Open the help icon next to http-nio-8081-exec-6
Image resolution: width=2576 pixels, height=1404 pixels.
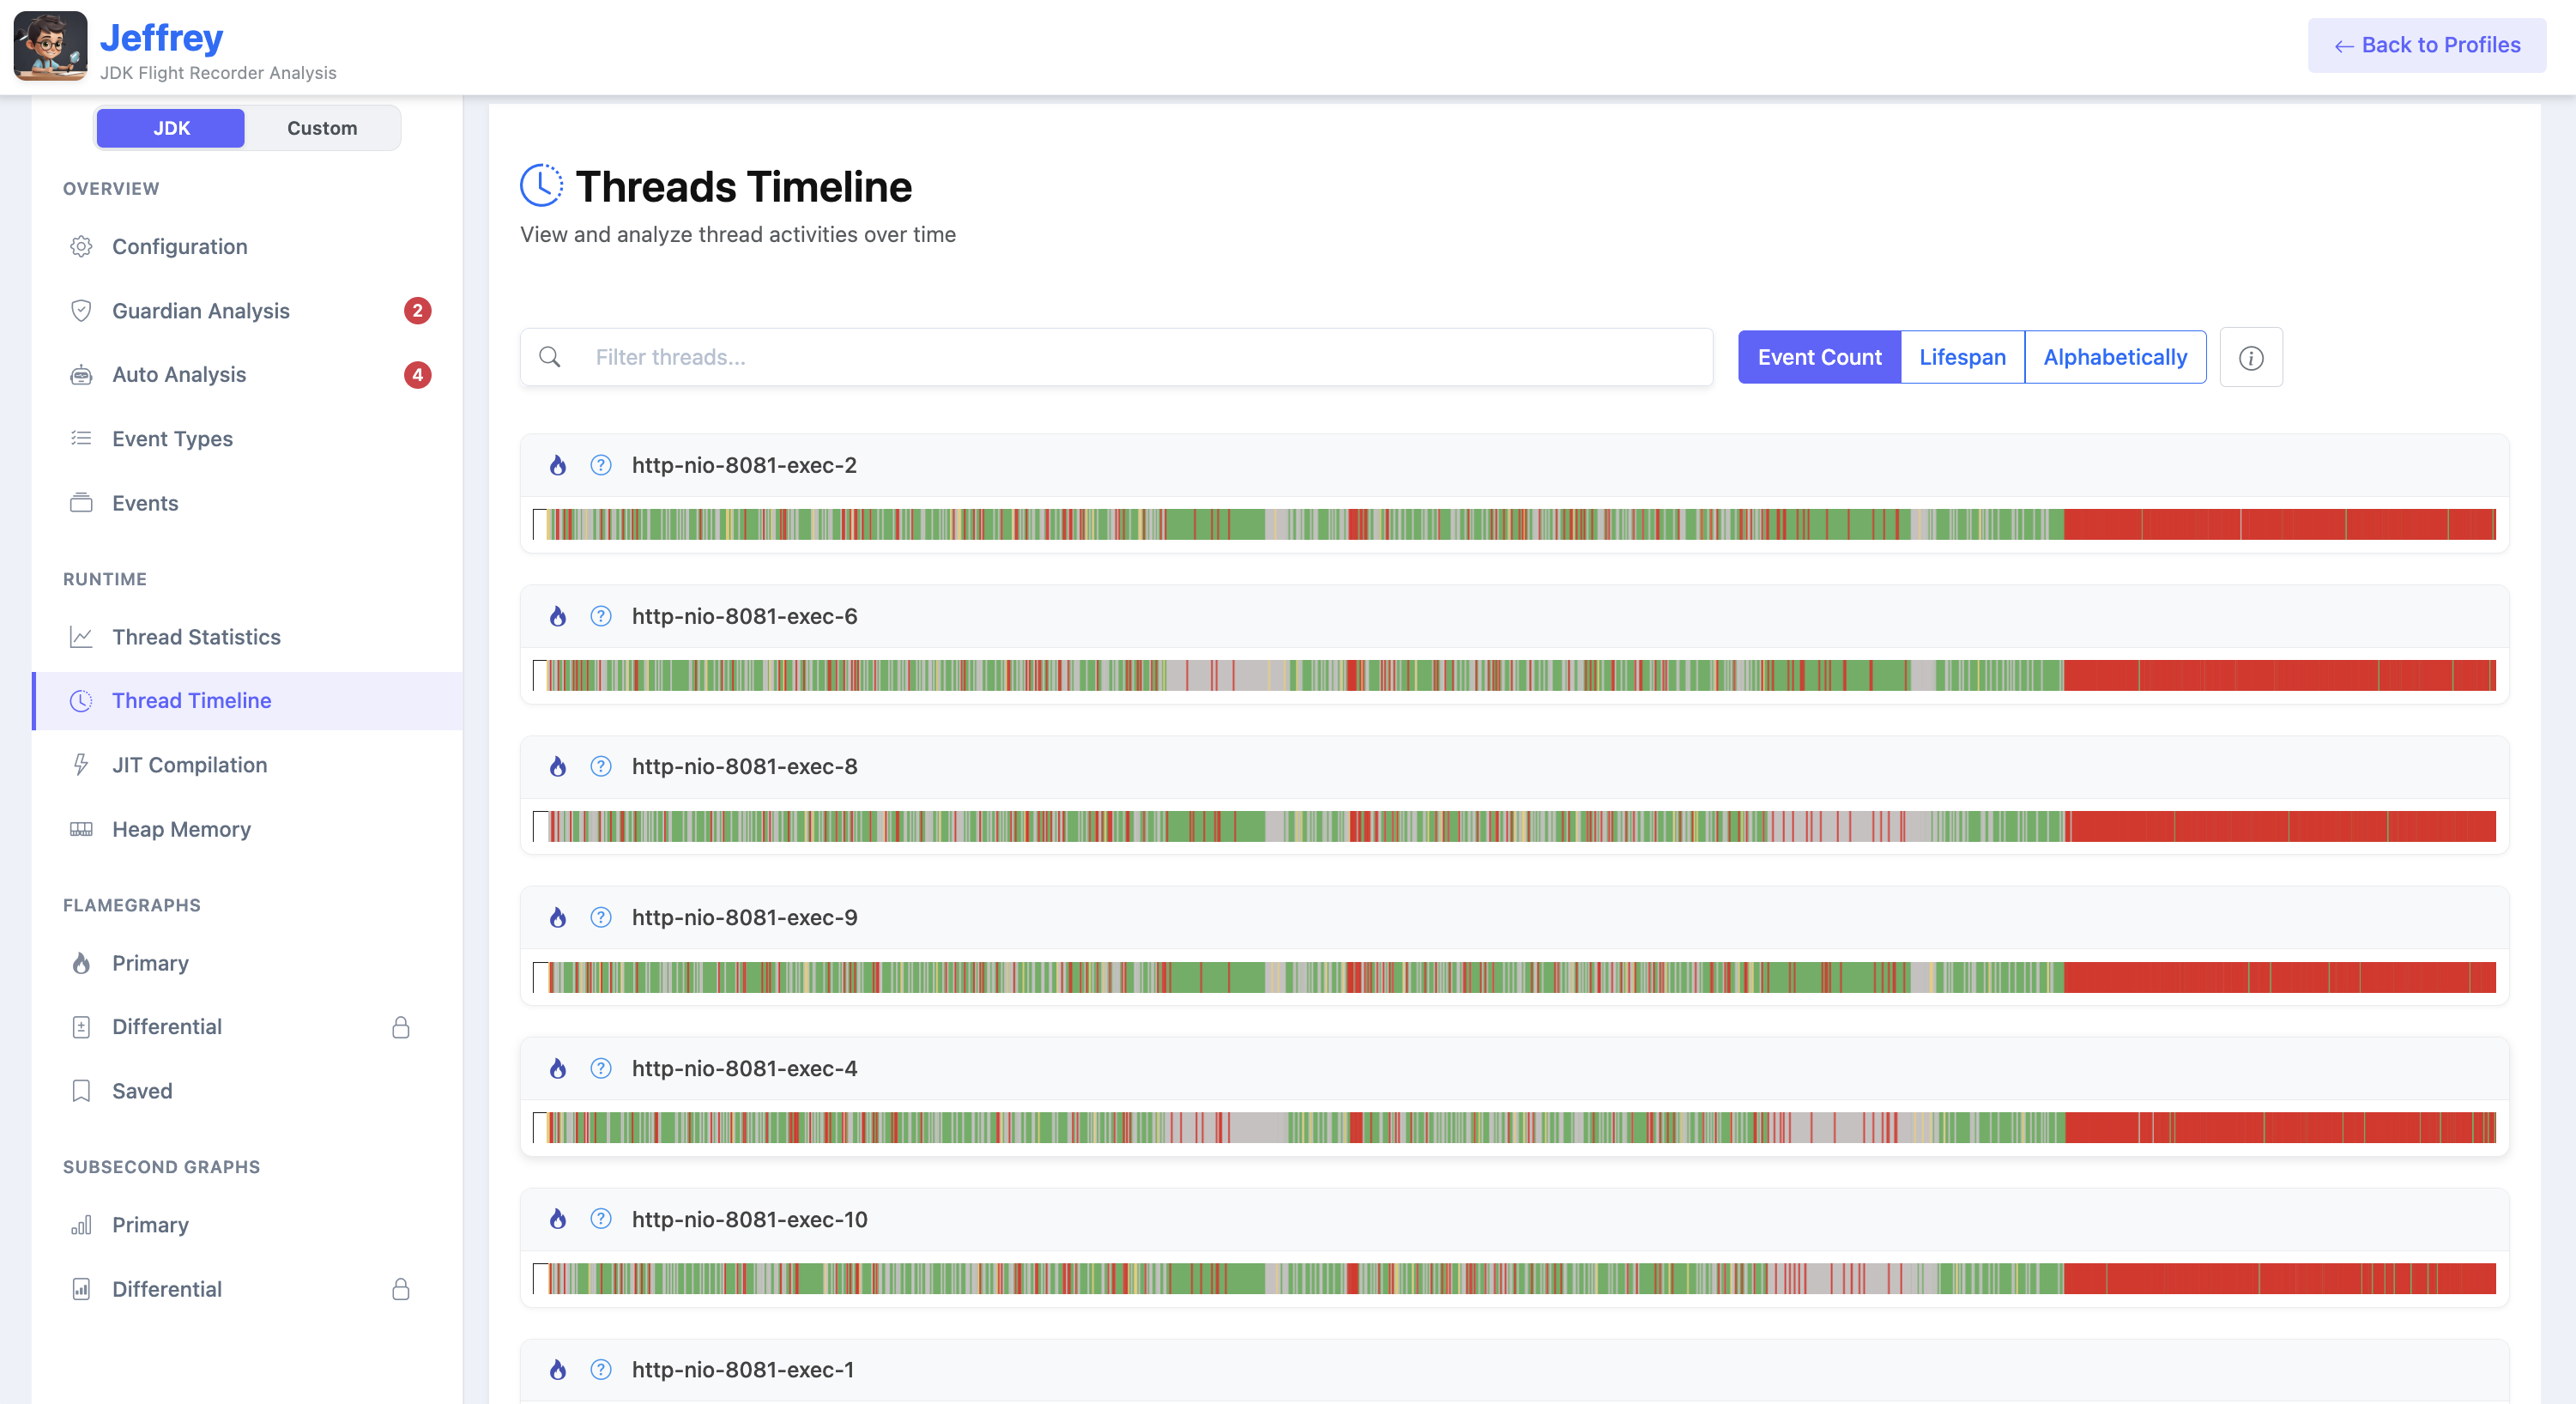pos(600,617)
